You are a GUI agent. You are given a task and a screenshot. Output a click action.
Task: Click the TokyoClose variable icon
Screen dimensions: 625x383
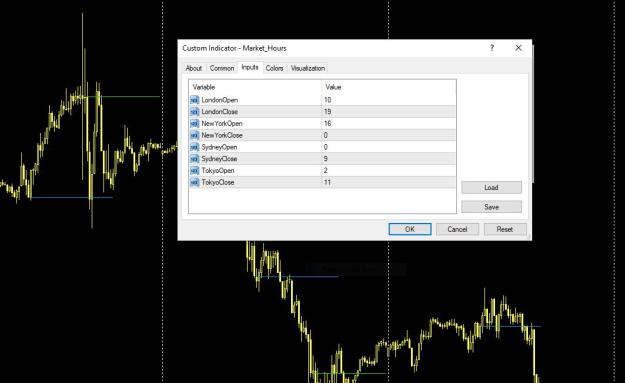pos(195,182)
